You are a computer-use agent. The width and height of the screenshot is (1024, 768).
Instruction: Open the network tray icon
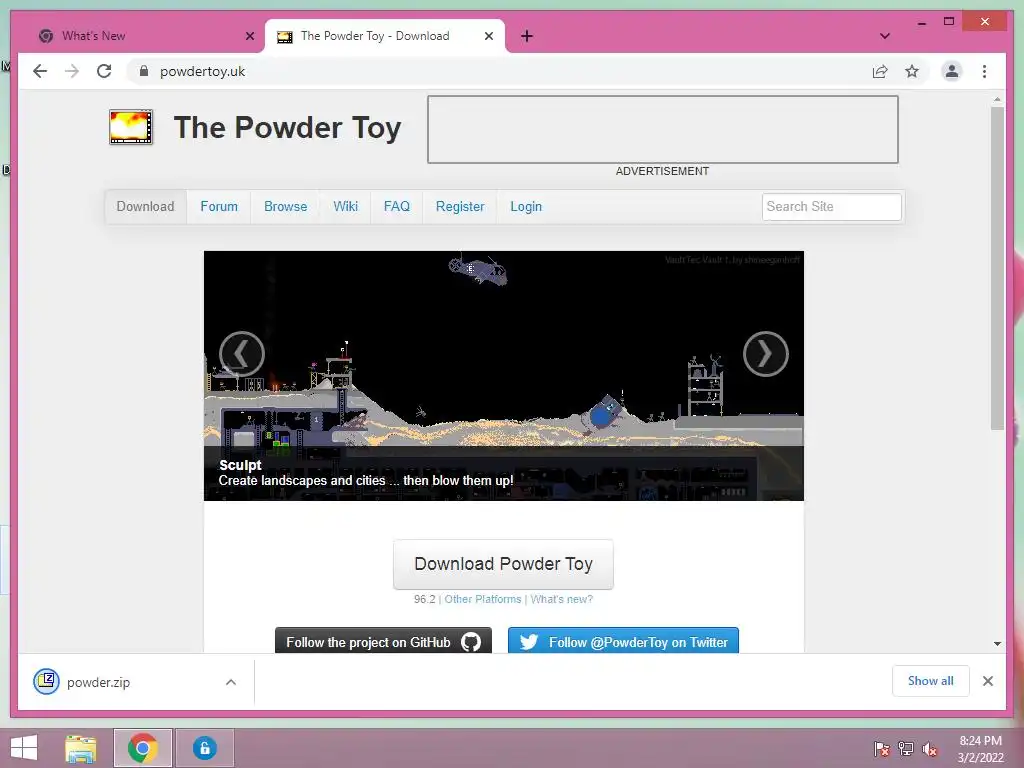906,748
